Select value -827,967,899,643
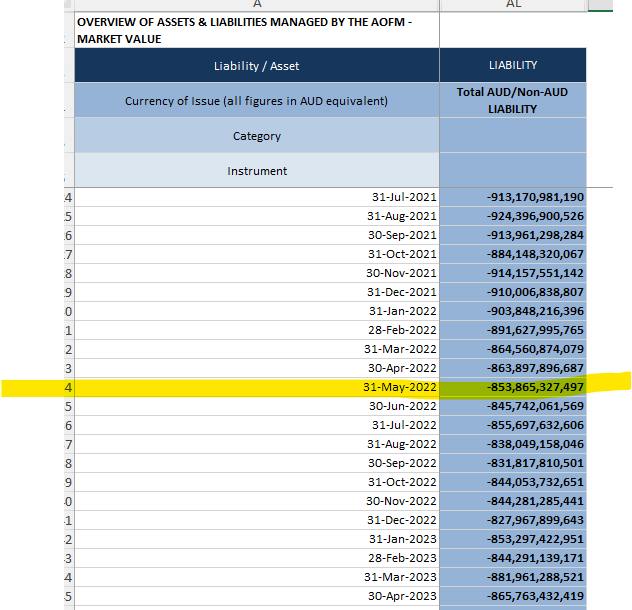This screenshot has height=610, width=632. [x=513, y=520]
